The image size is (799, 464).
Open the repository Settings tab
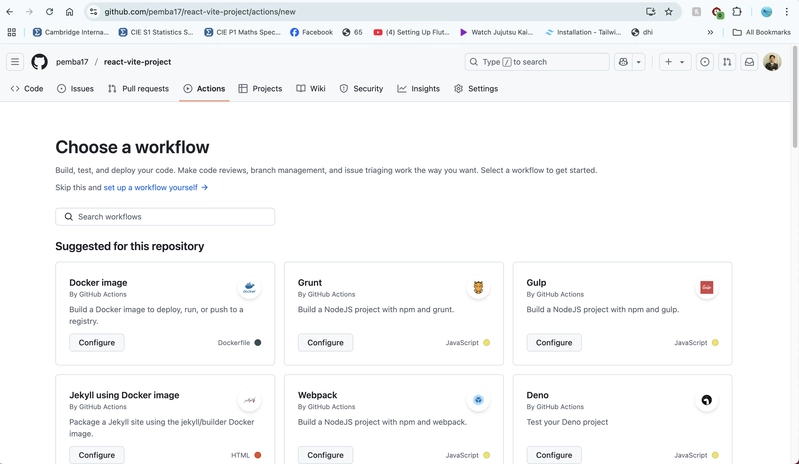476,89
